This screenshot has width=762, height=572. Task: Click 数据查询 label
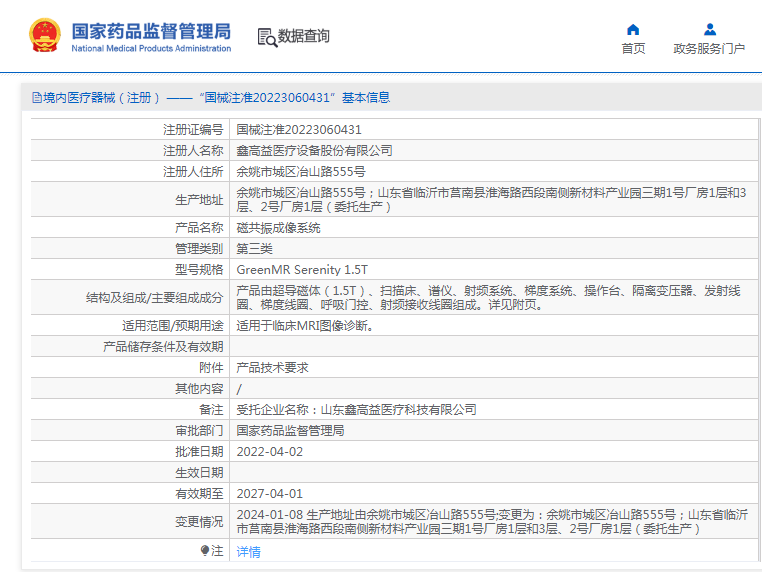click(303, 36)
